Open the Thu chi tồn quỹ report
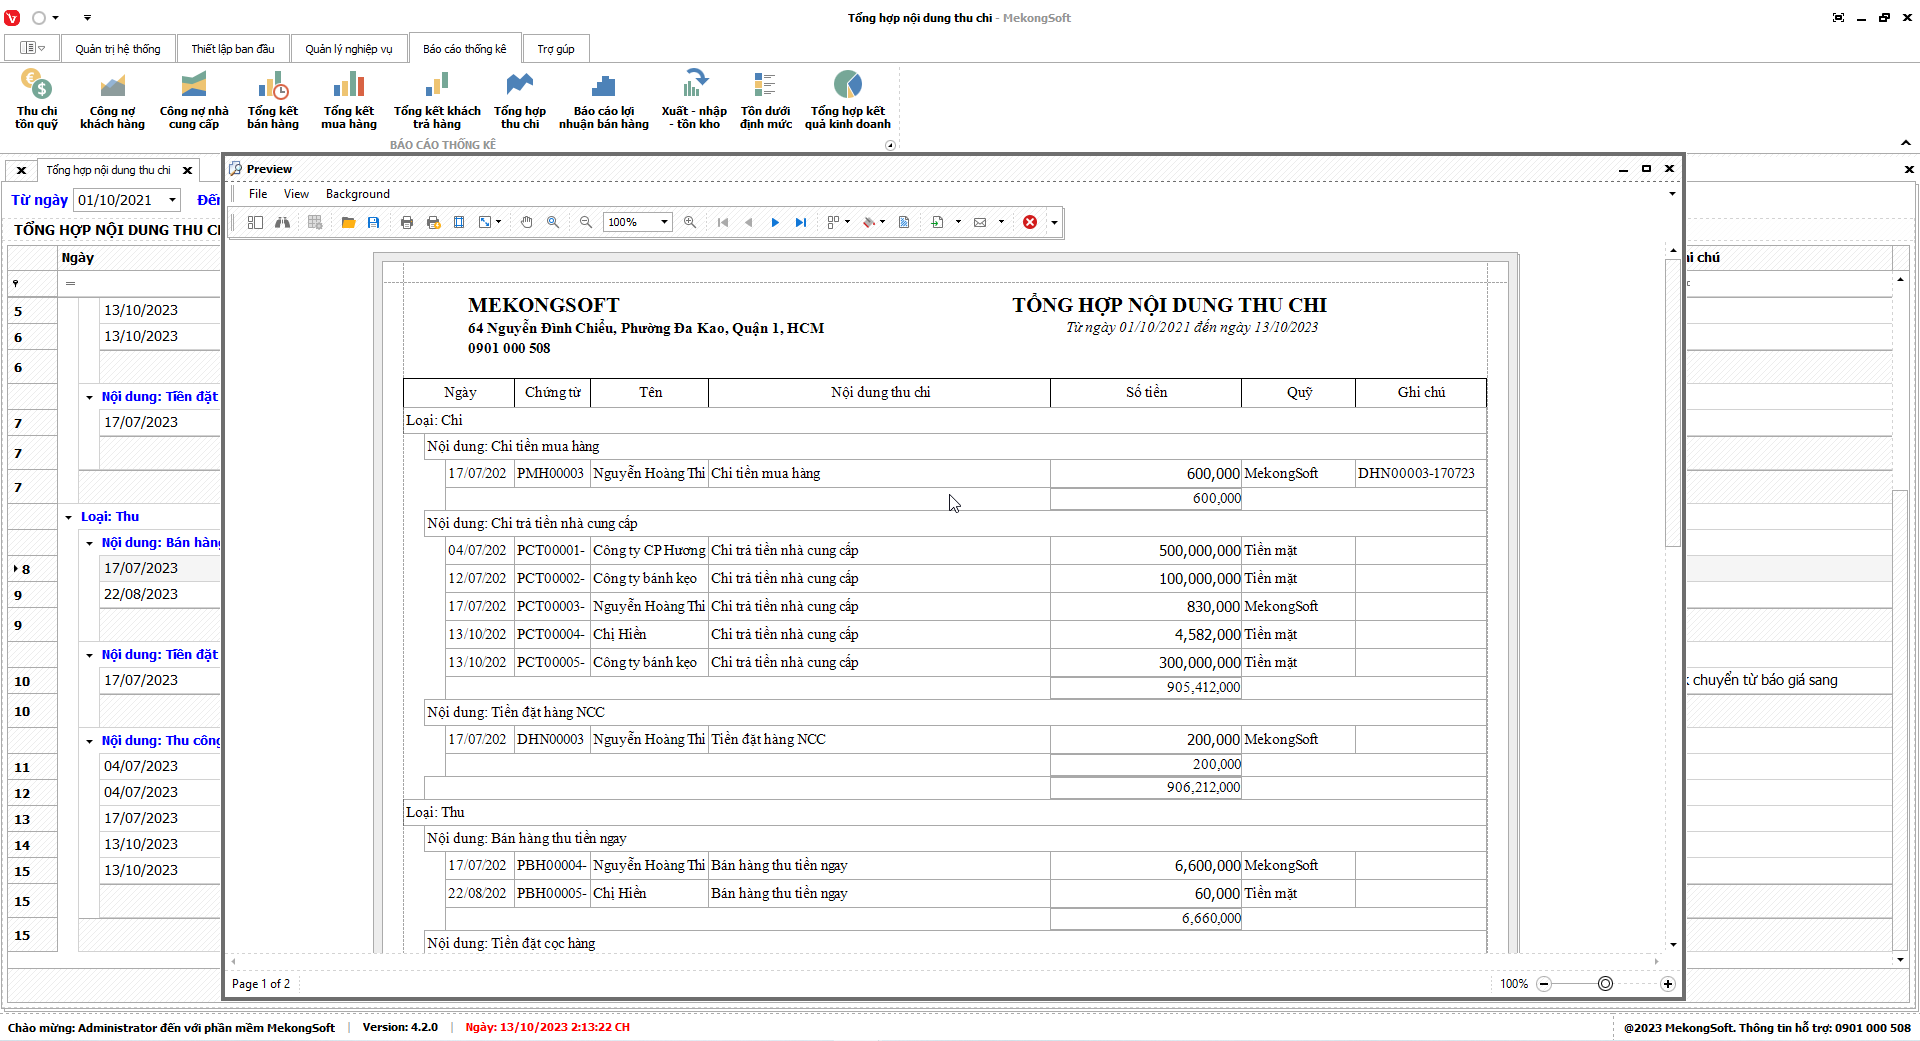The image size is (1920, 1041). 37,100
